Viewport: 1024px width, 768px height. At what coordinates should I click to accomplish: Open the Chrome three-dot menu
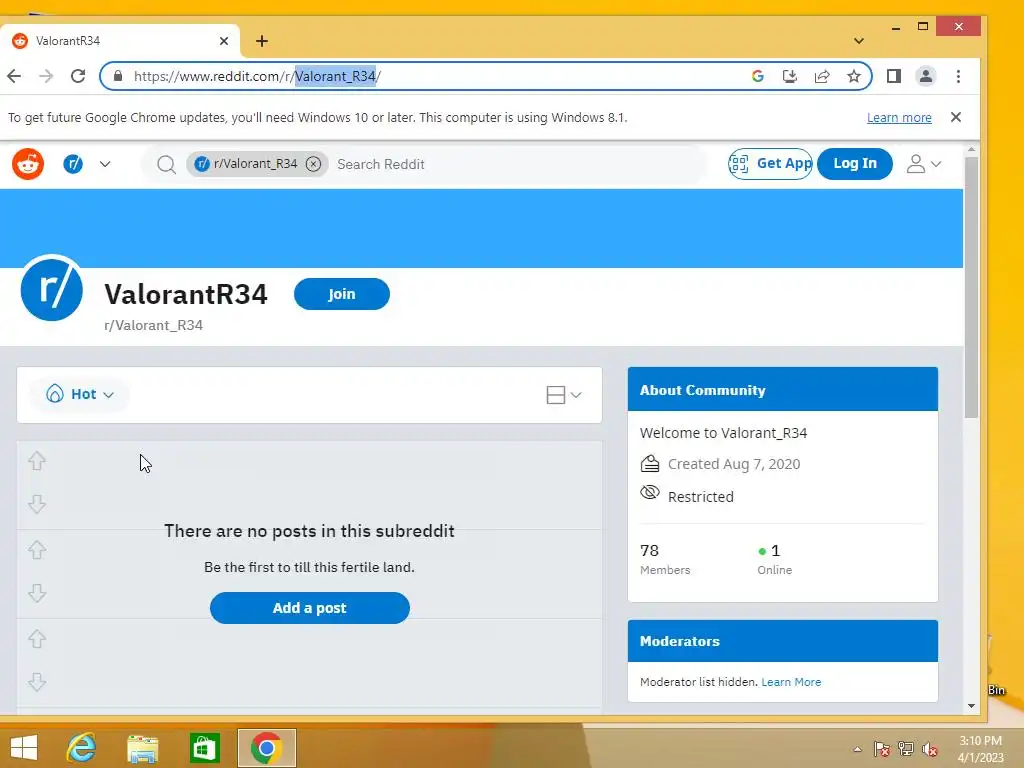(x=958, y=76)
